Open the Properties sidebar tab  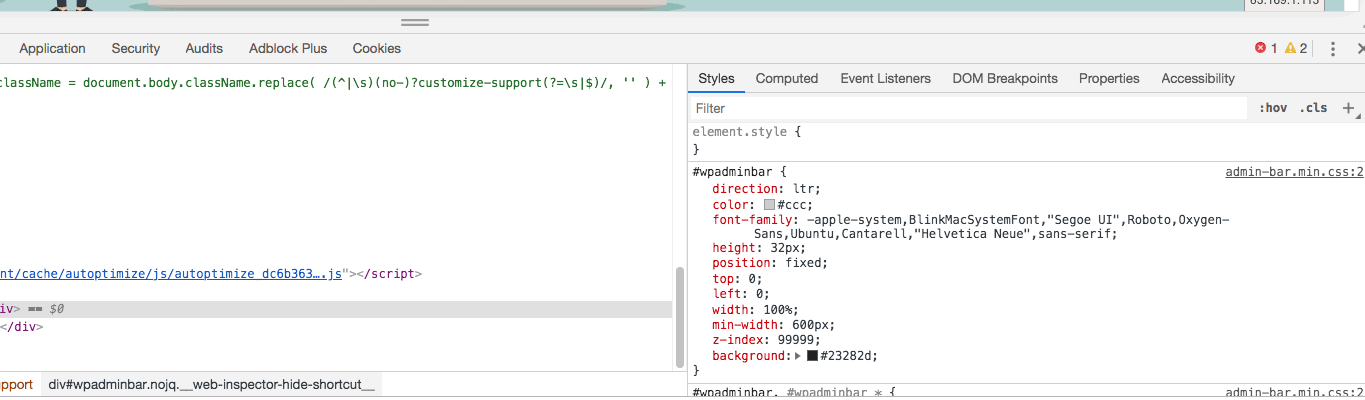click(x=1109, y=78)
